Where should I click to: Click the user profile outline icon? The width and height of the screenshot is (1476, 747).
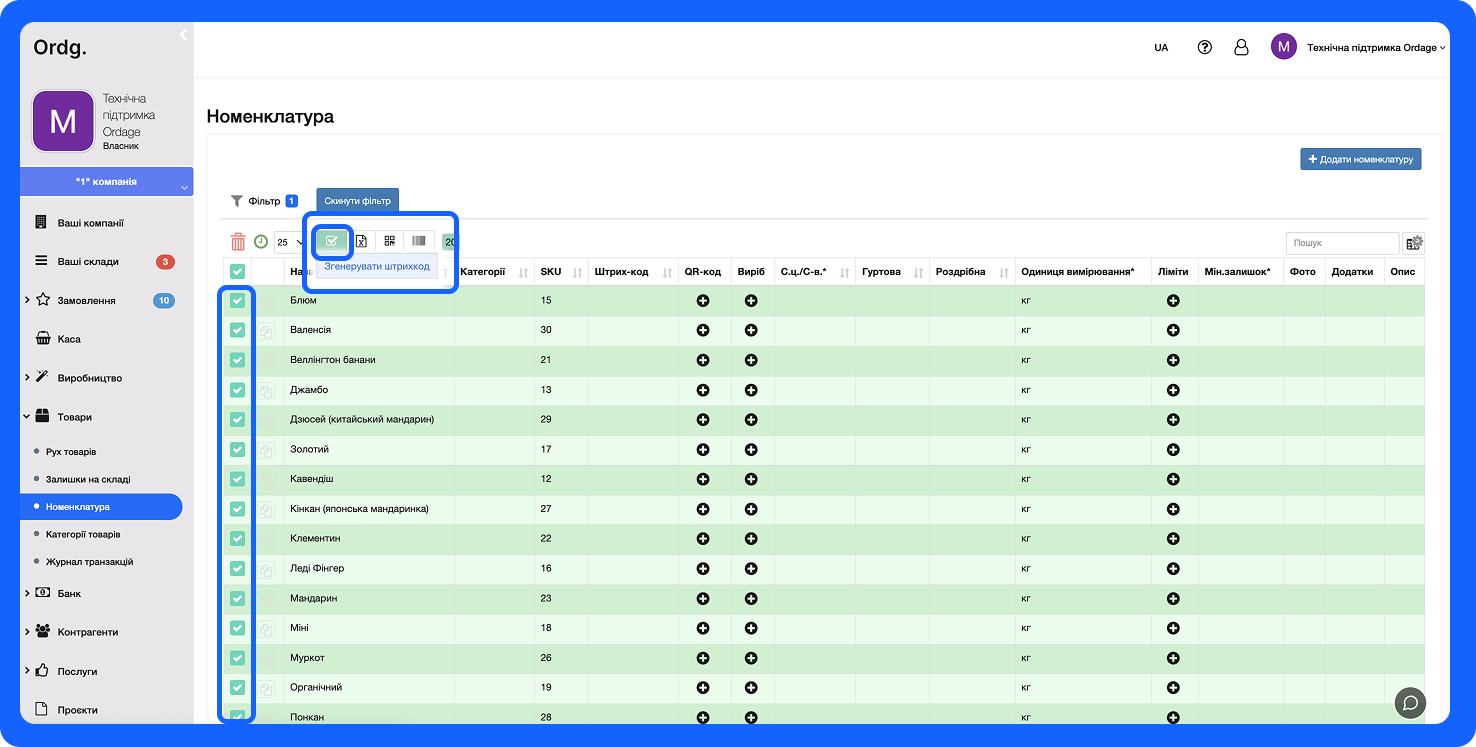point(1241,47)
